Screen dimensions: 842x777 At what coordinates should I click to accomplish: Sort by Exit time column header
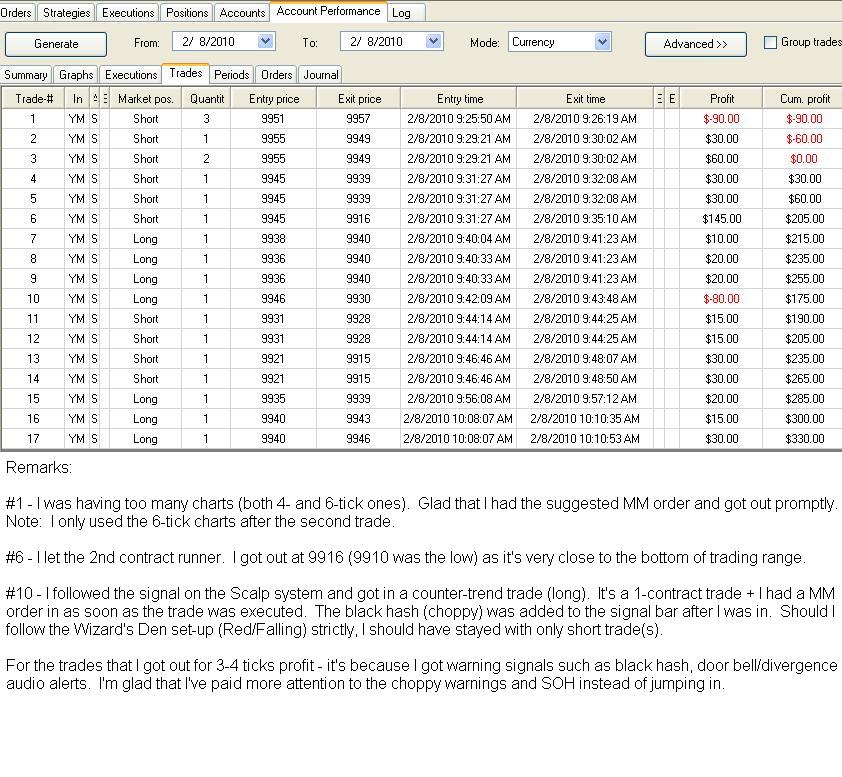click(x=585, y=99)
